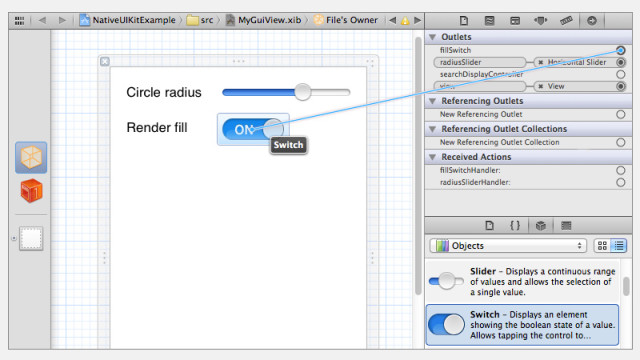Click the New Referencing Outlet circle
Image resolution: width=640 pixels, height=360 pixels.
coord(620,114)
